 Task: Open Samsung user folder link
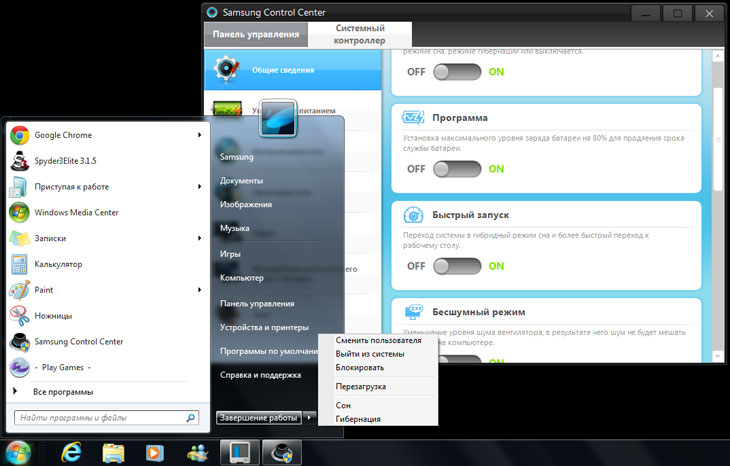click(x=237, y=157)
